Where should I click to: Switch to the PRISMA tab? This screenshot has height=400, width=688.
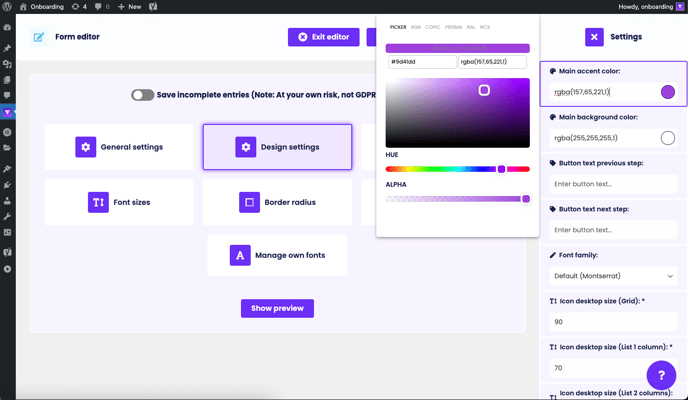click(453, 27)
